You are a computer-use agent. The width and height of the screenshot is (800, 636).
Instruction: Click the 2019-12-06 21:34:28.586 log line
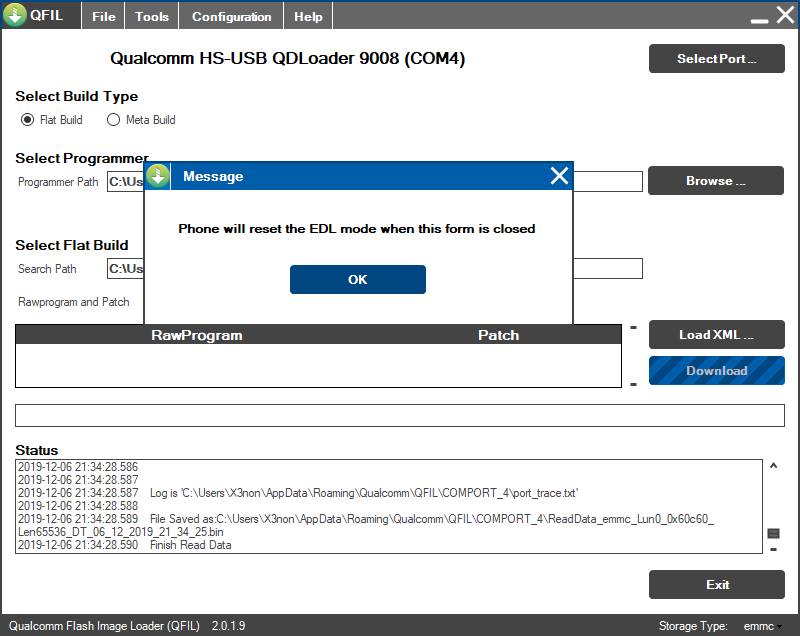tap(78, 467)
